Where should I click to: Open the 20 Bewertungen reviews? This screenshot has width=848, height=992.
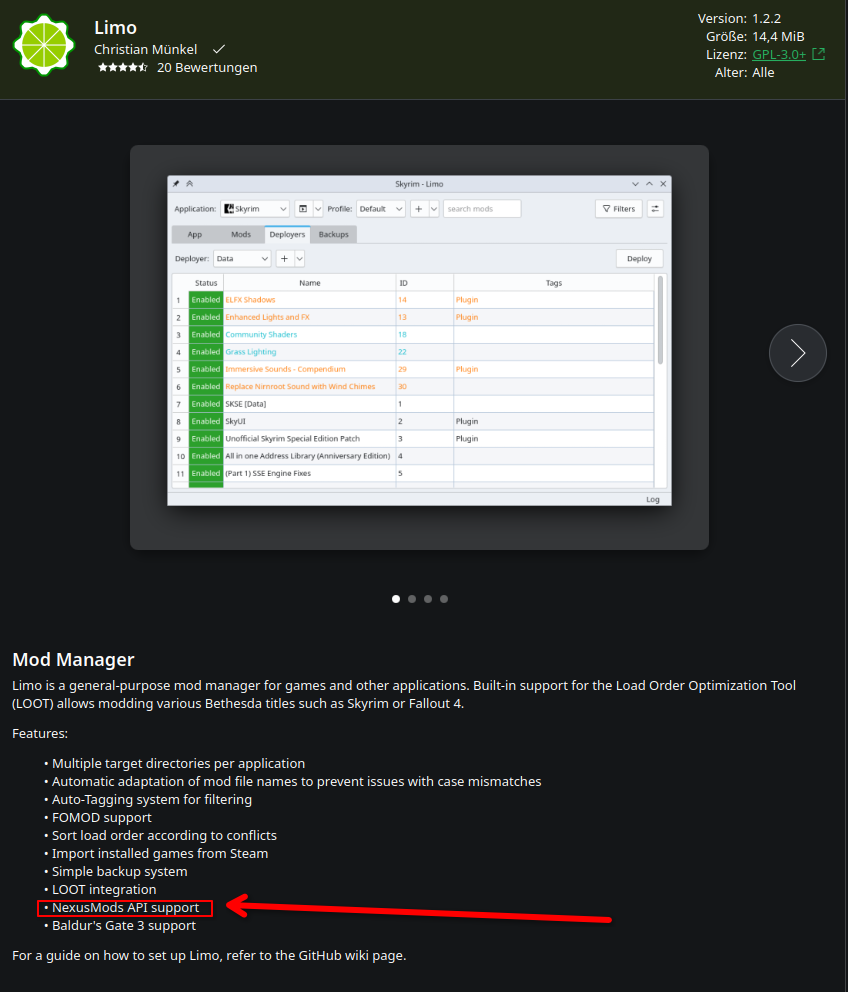pos(207,67)
